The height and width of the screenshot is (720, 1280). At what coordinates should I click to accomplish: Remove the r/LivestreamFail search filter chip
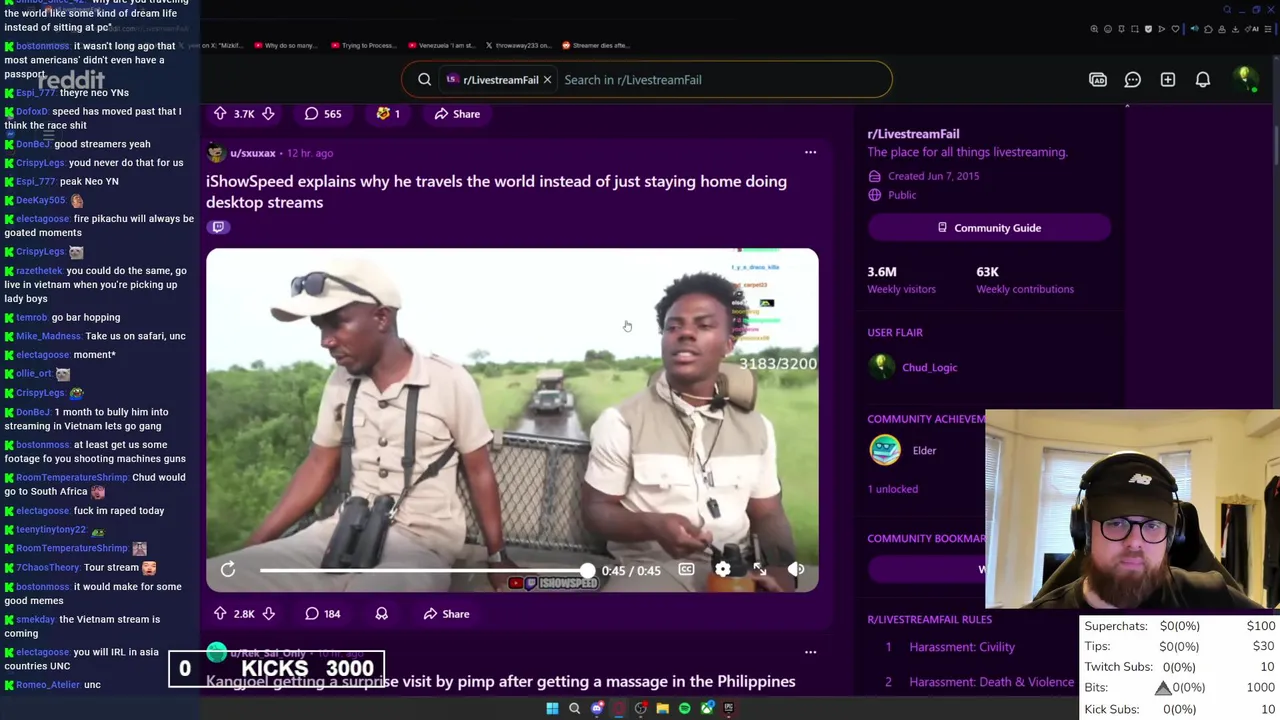pyautogui.click(x=547, y=80)
